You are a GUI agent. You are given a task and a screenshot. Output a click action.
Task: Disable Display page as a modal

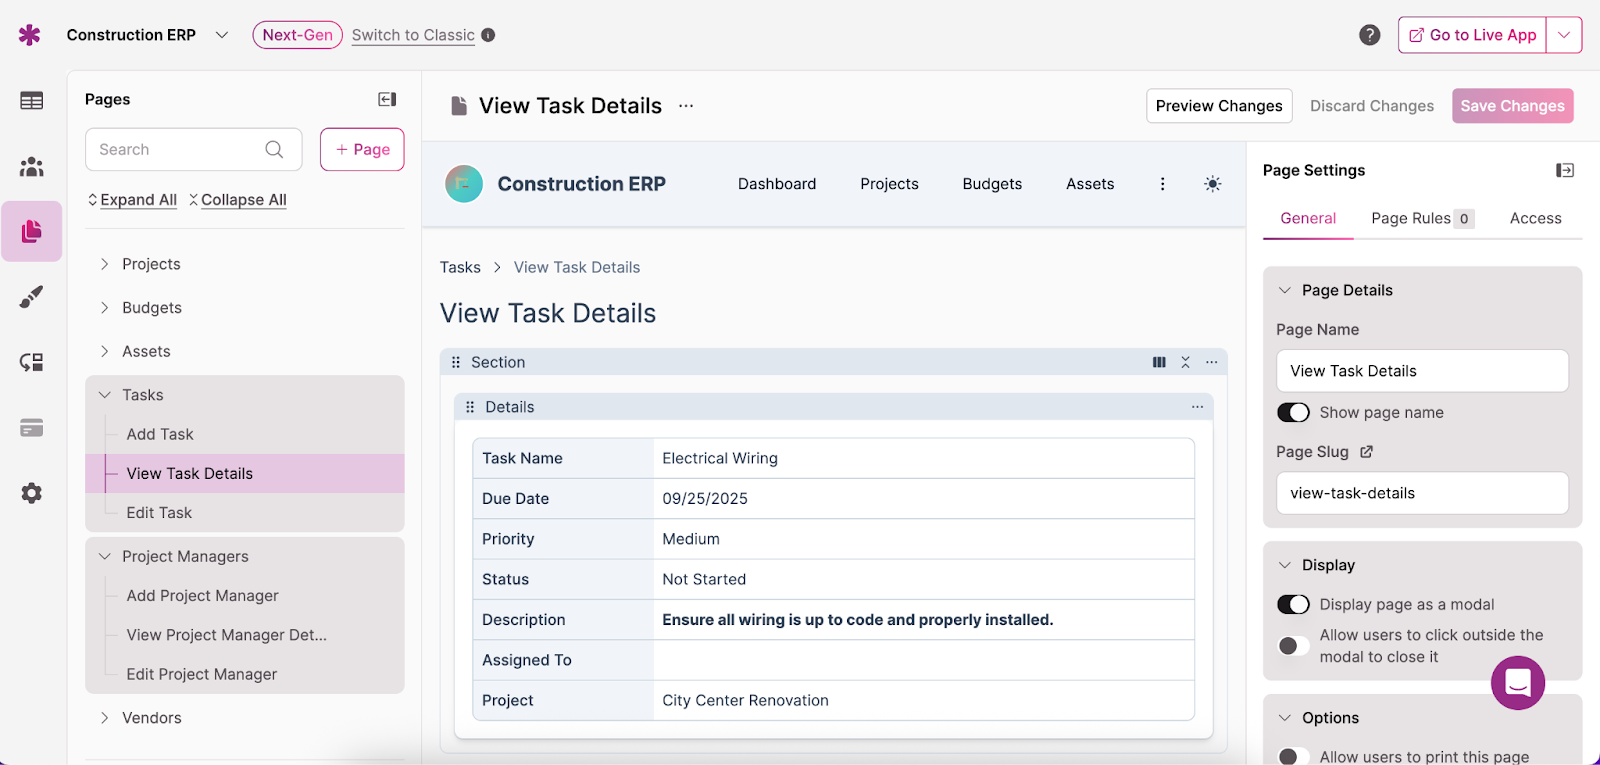1293,605
